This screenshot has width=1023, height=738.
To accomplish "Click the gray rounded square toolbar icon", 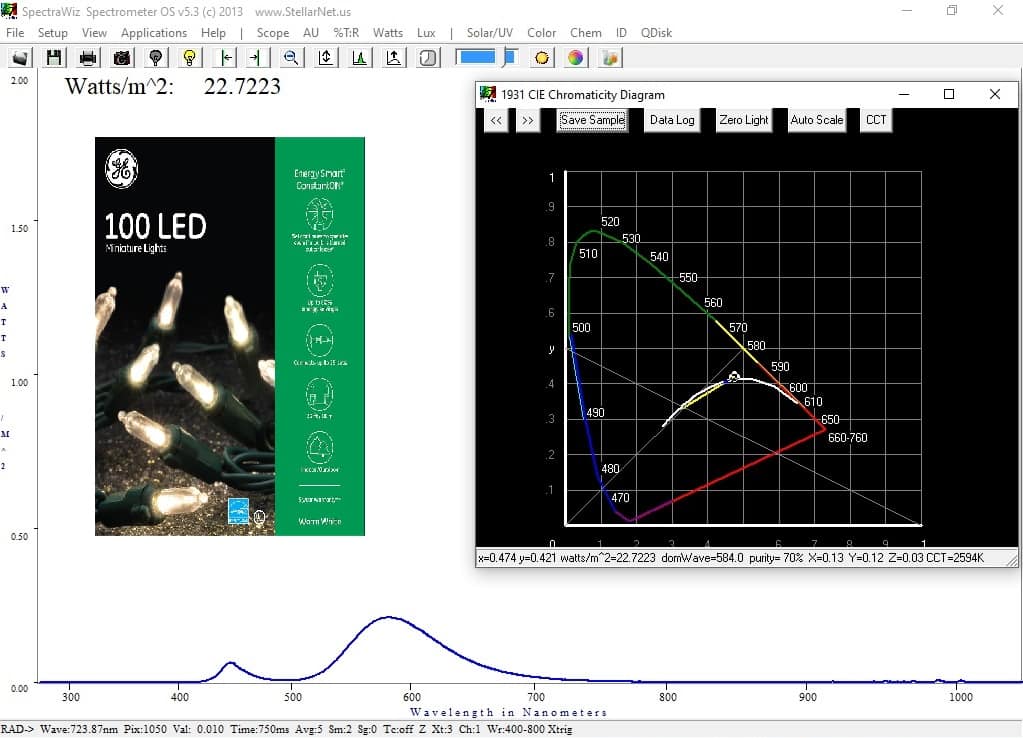I will click(x=428, y=57).
